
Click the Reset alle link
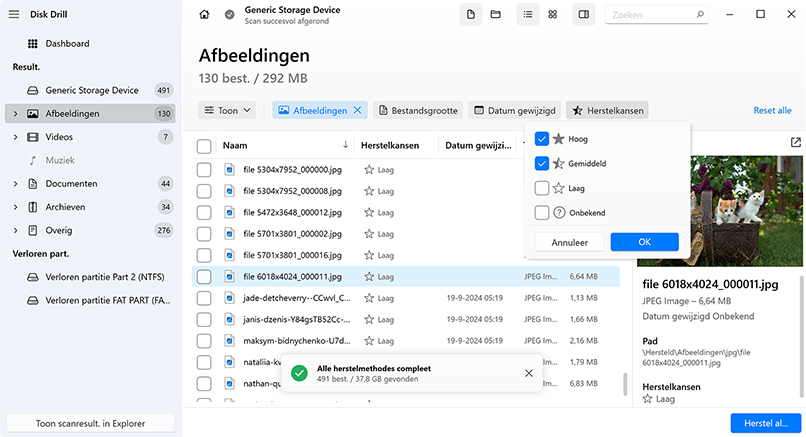point(772,110)
